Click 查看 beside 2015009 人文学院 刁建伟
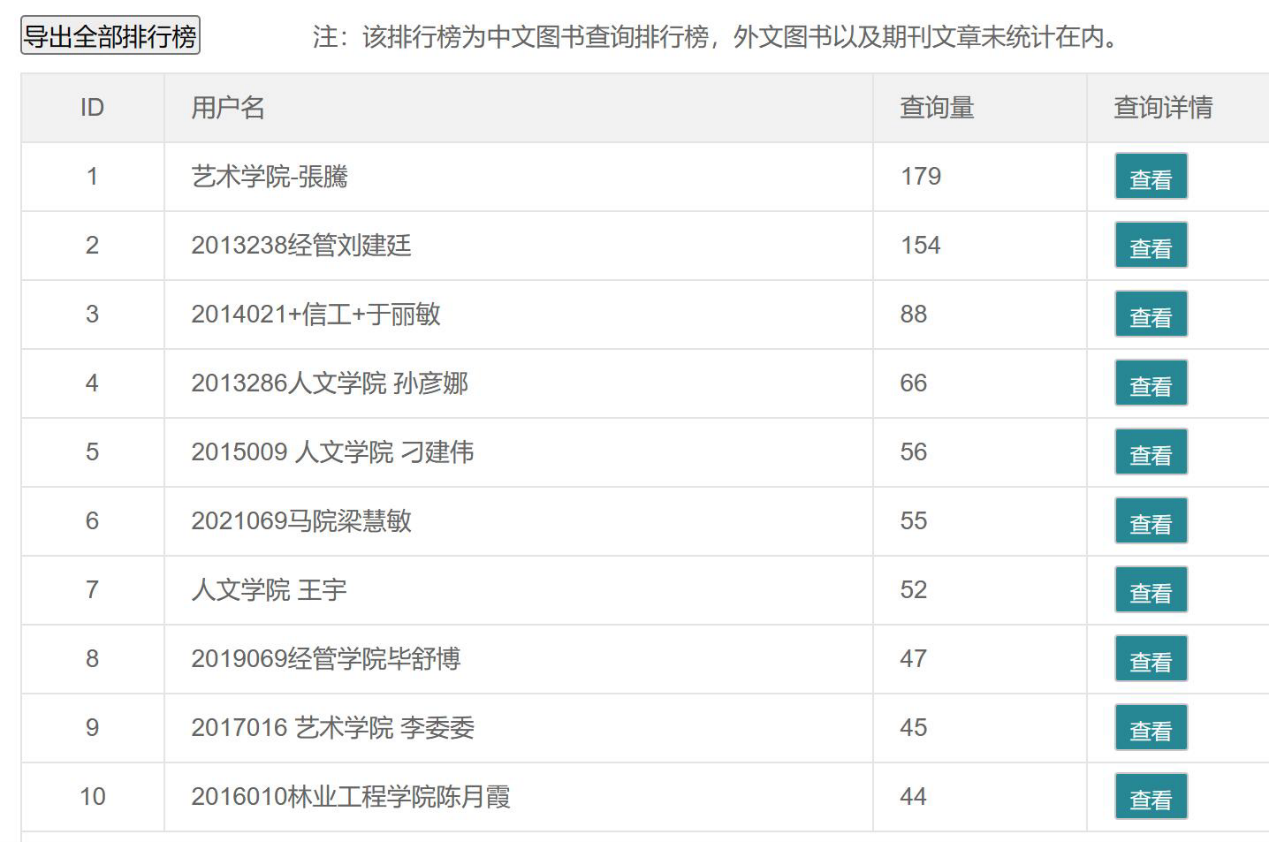Viewport: 1269px width, 842px height. click(x=1150, y=453)
